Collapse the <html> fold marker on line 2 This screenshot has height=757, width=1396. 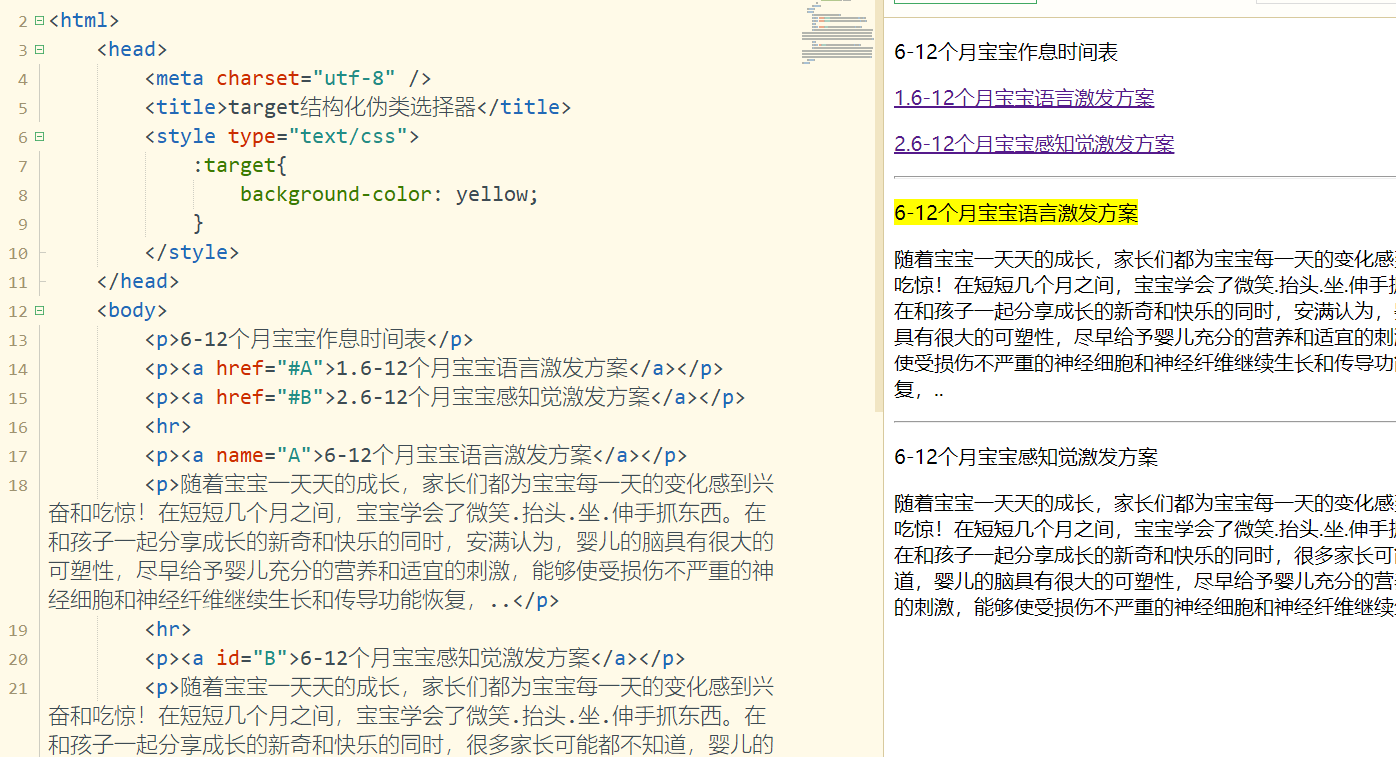click(x=39, y=20)
